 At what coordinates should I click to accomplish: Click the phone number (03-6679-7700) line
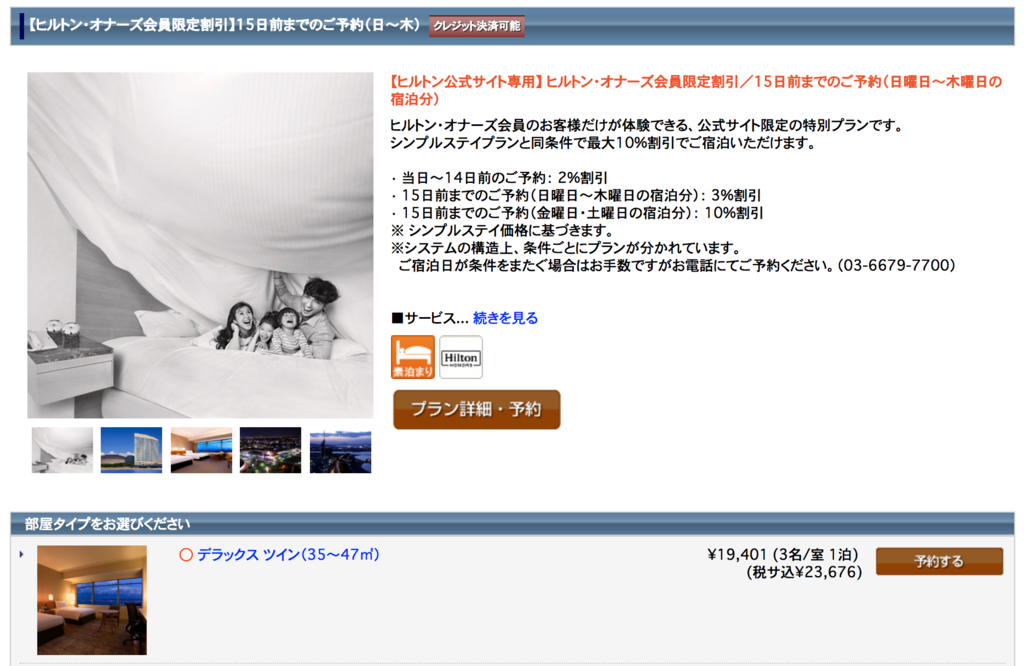pos(677,266)
